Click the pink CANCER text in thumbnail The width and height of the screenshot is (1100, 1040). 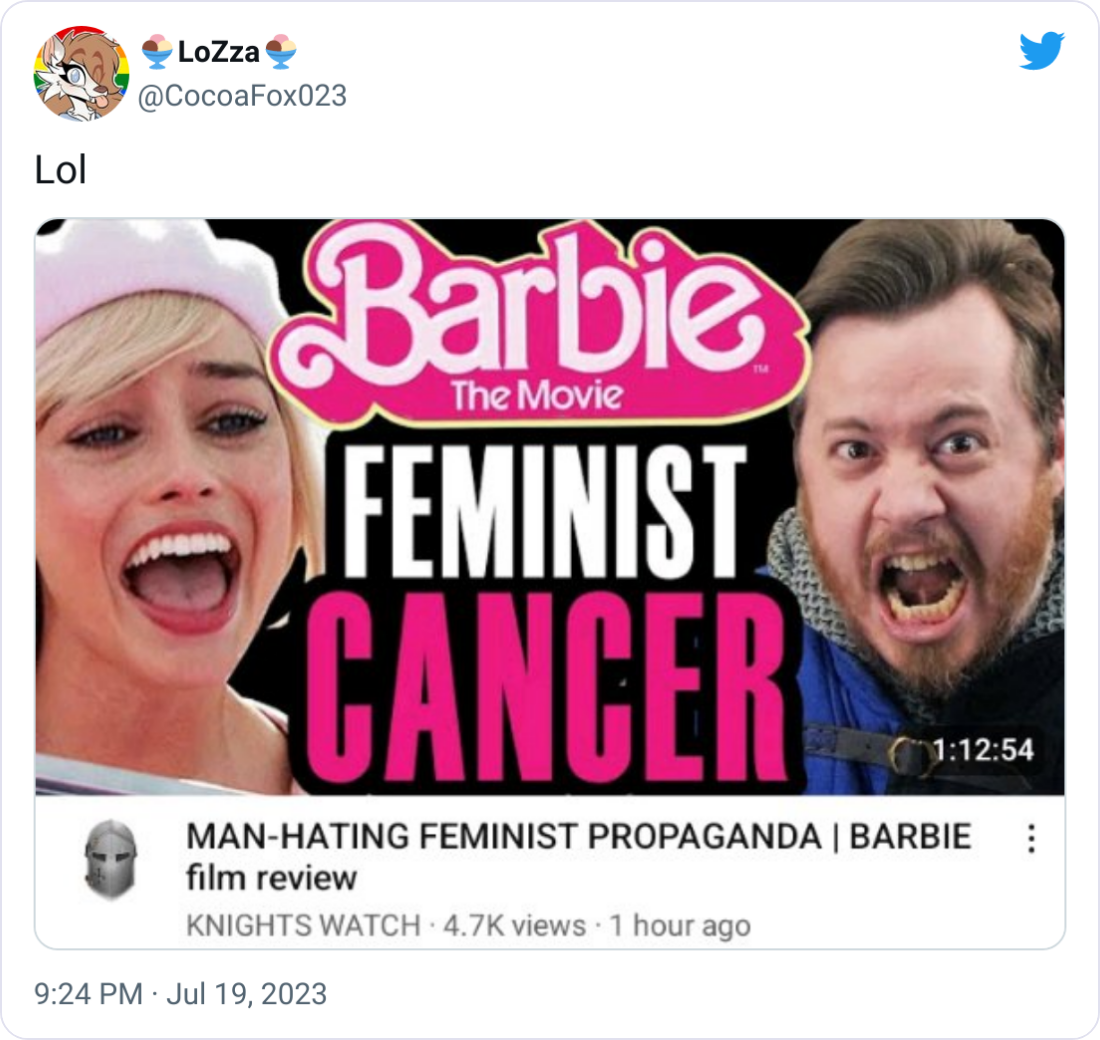[x=546, y=688]
